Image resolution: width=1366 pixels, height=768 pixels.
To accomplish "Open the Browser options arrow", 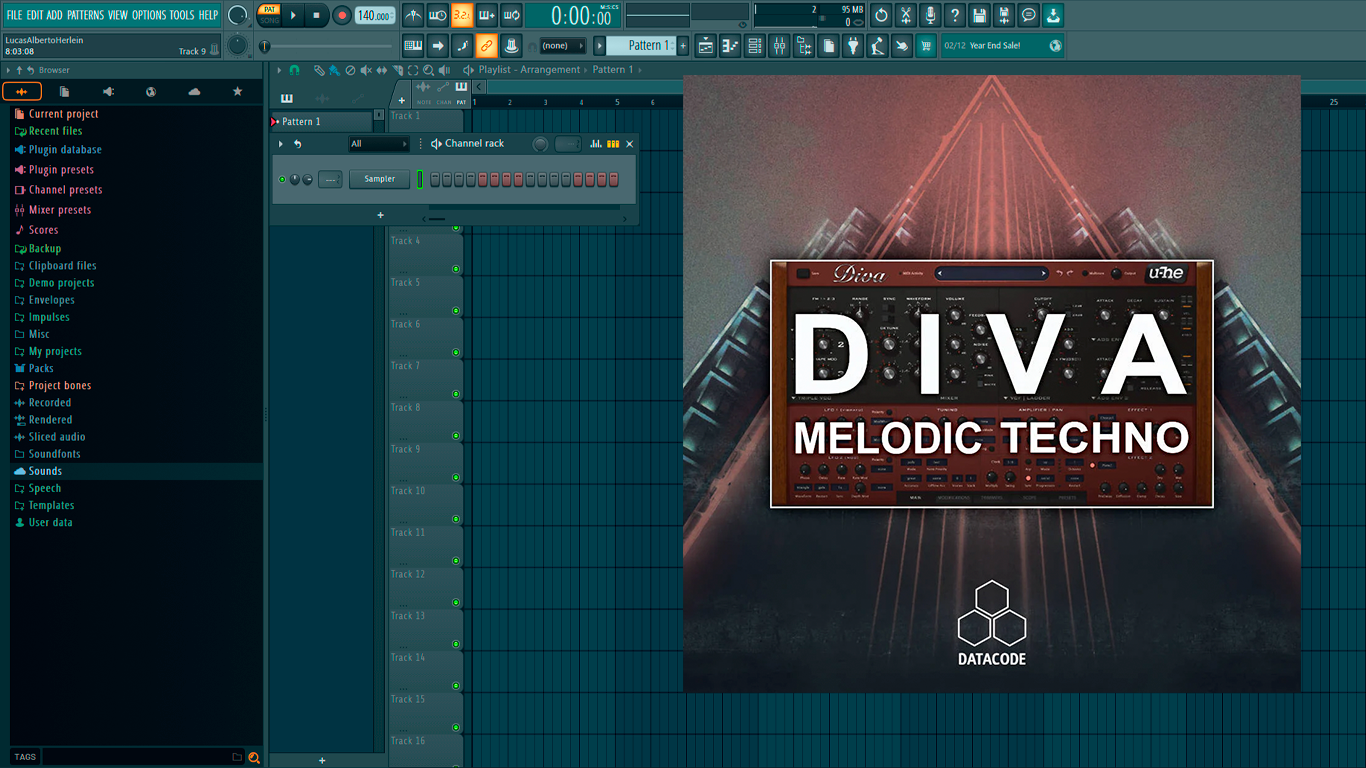I will point(8,70).
